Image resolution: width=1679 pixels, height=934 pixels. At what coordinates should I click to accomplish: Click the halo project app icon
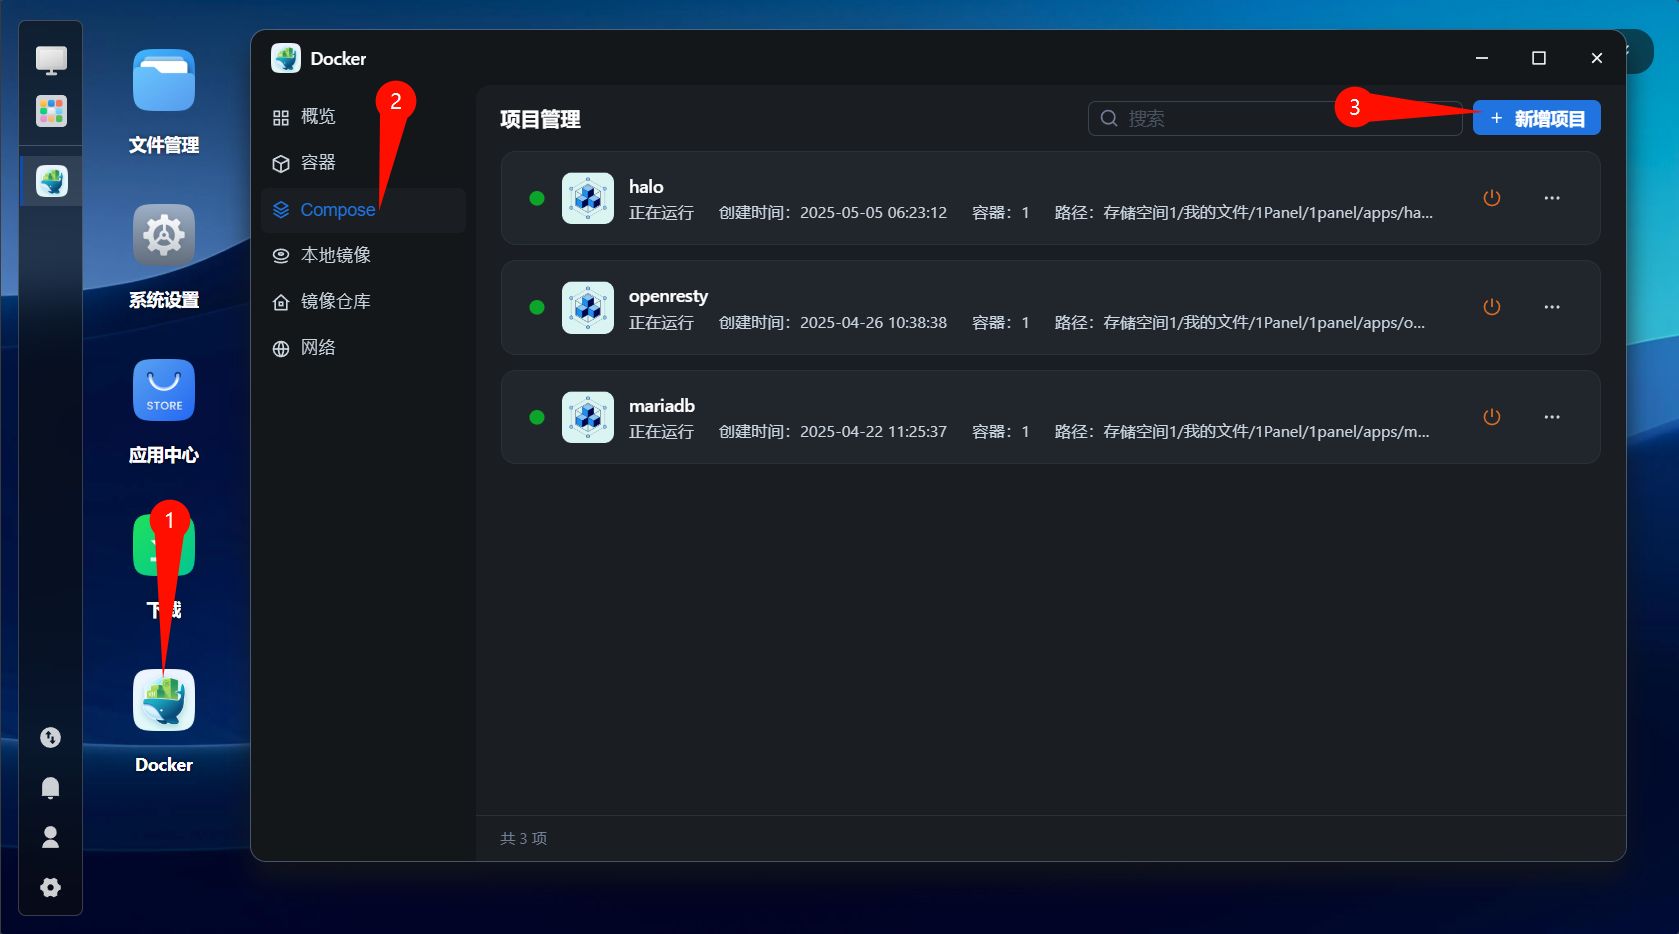click(x=588, y=198)
